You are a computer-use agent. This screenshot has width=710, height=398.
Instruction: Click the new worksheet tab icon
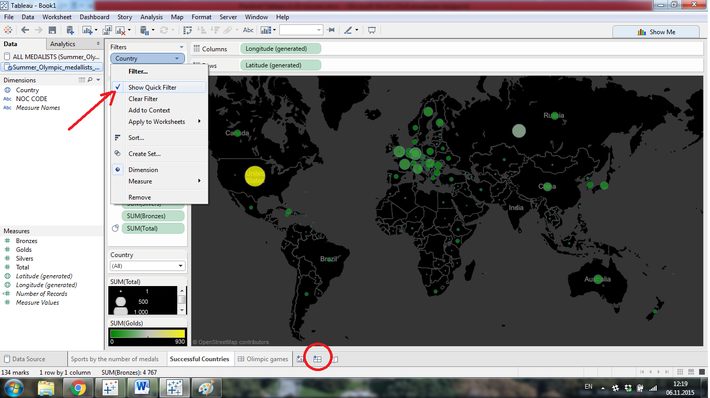point(300,359)
